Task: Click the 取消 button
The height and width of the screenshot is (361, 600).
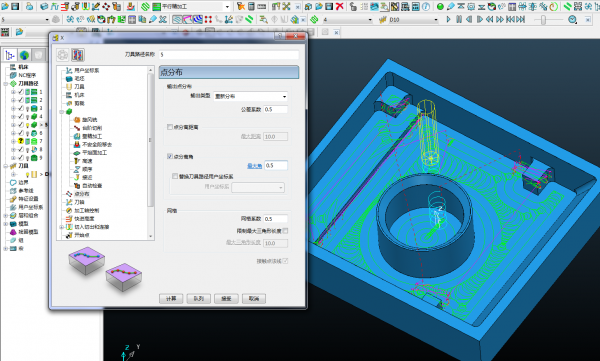Action: pyautogui.click(x=254, y=299)
